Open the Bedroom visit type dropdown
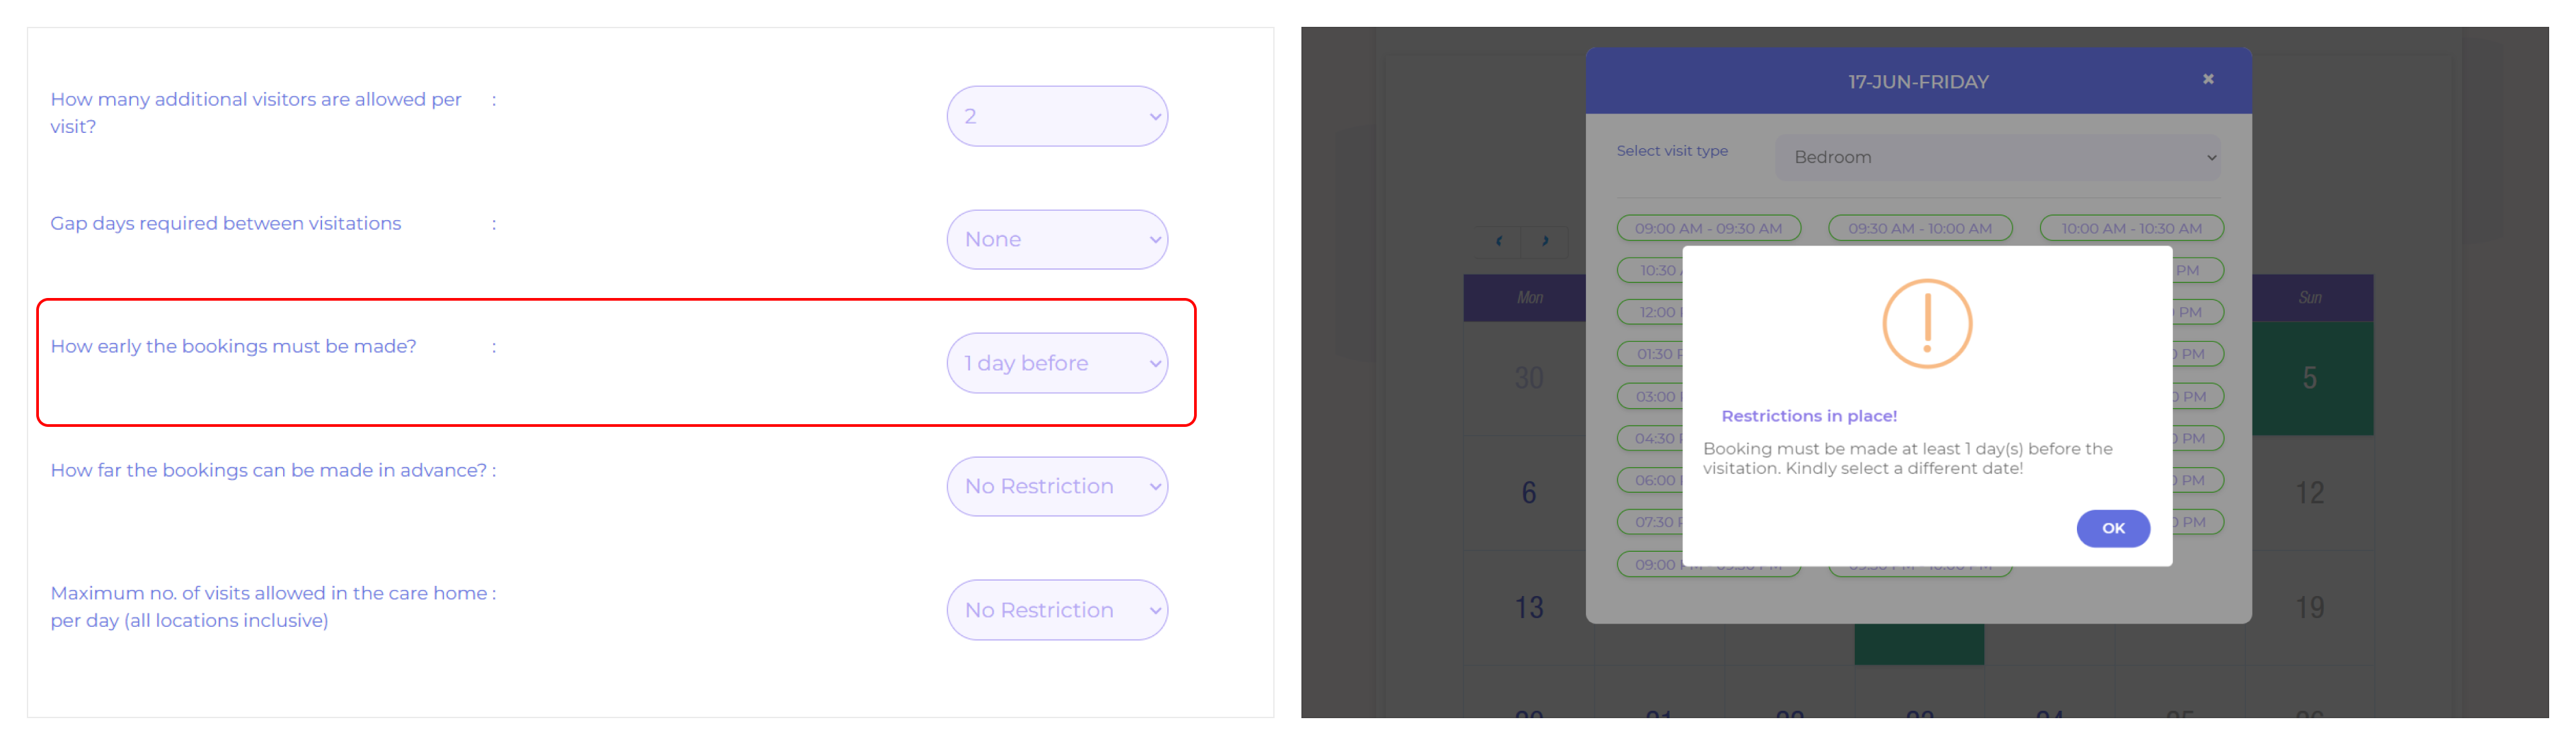The width and height of the screenshot is (2576, 745). [1997, 157]
